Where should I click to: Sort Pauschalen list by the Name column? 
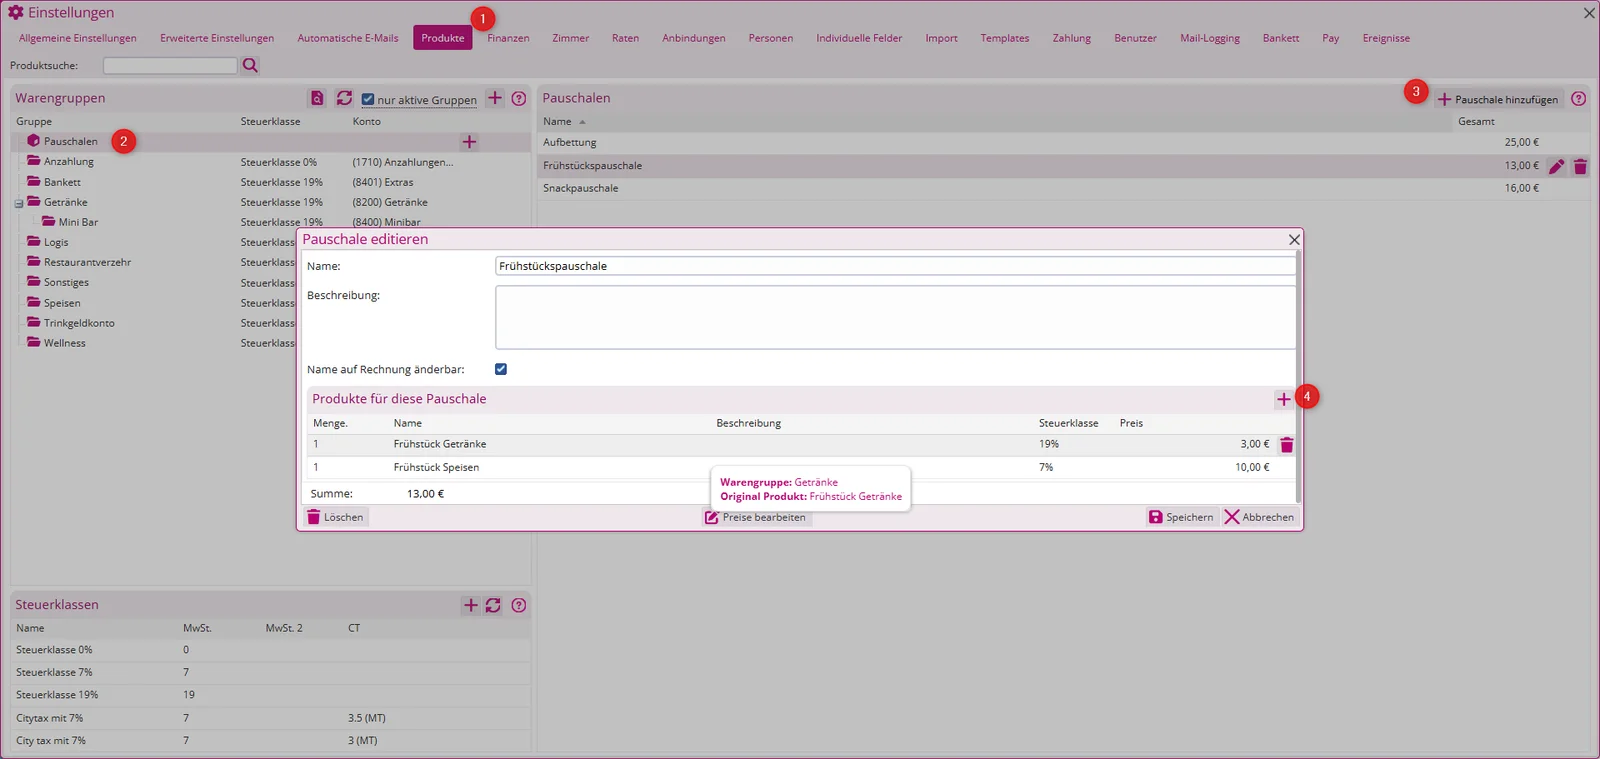(557, 122)
